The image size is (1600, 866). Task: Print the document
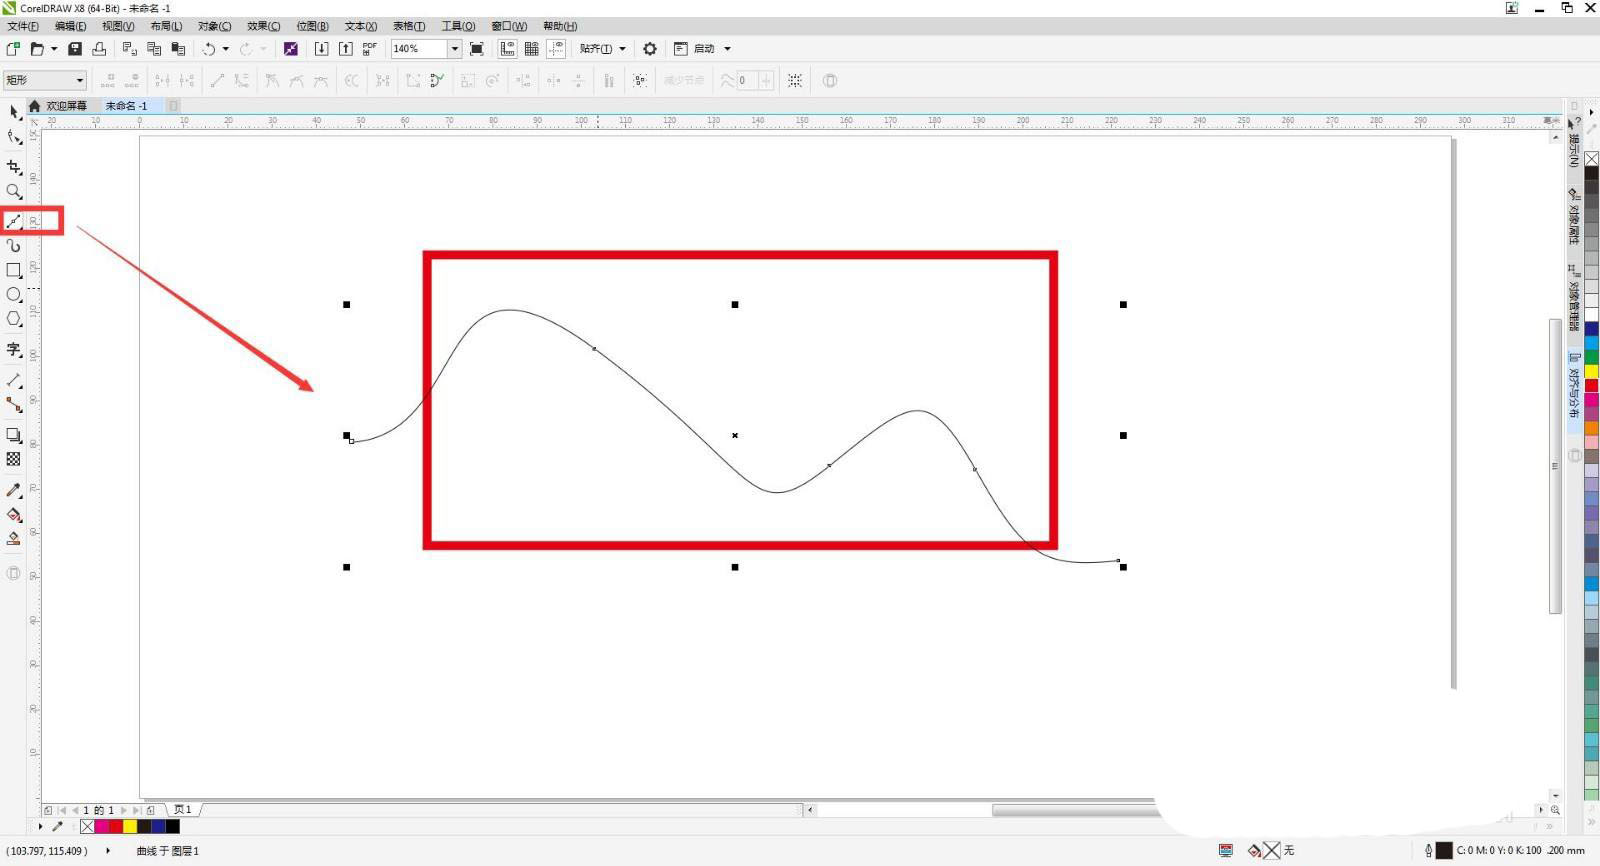tap(99, 48)
